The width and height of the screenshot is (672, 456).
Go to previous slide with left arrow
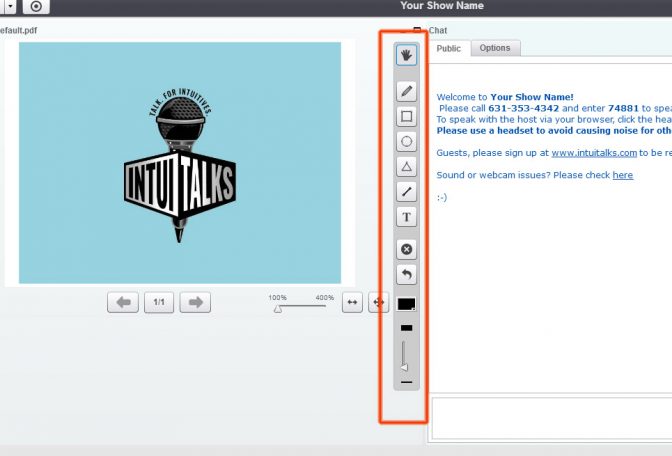[123, 302]
